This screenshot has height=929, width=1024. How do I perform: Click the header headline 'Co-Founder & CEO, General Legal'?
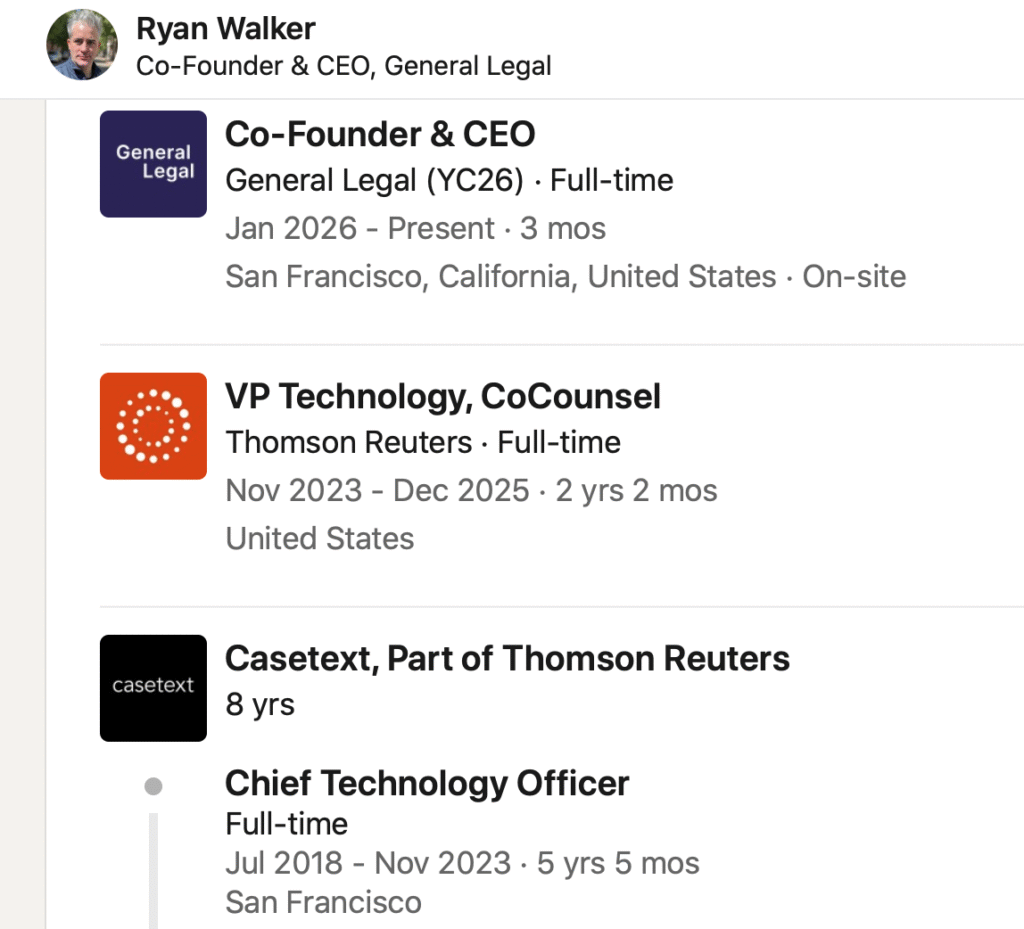[x=343, y=67]
